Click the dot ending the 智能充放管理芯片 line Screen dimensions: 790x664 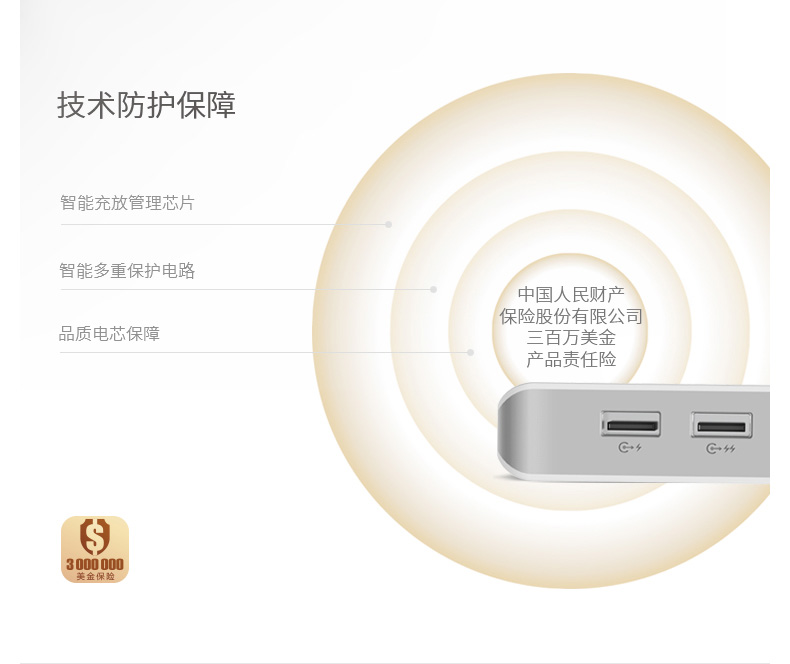click(388, 224)
